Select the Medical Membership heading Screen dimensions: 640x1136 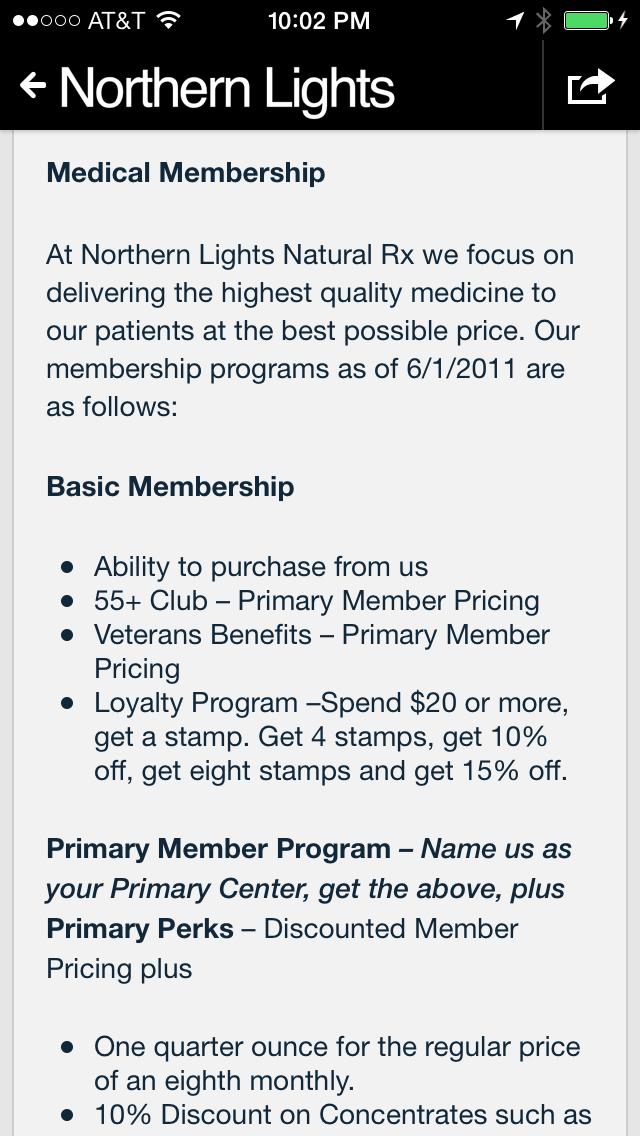pos(186,173)
